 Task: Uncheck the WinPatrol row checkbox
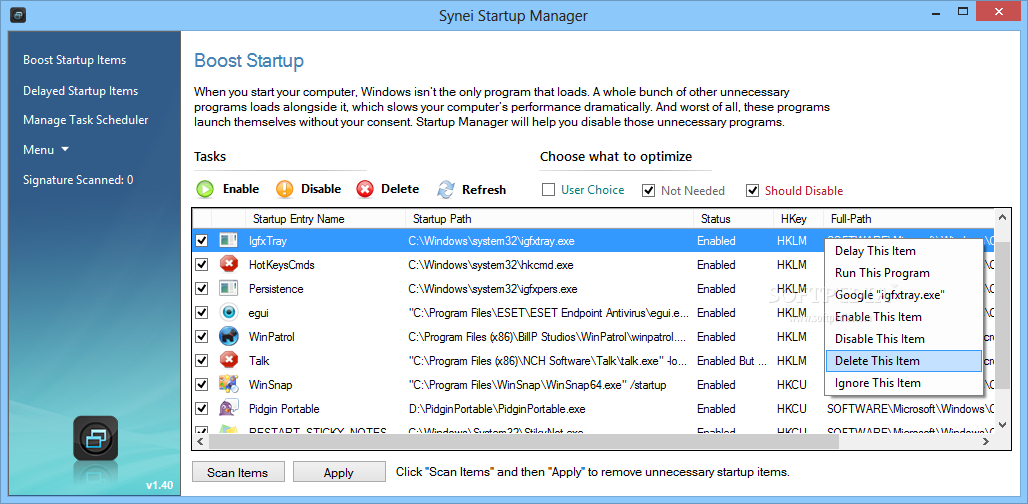[x=202, y=337]
